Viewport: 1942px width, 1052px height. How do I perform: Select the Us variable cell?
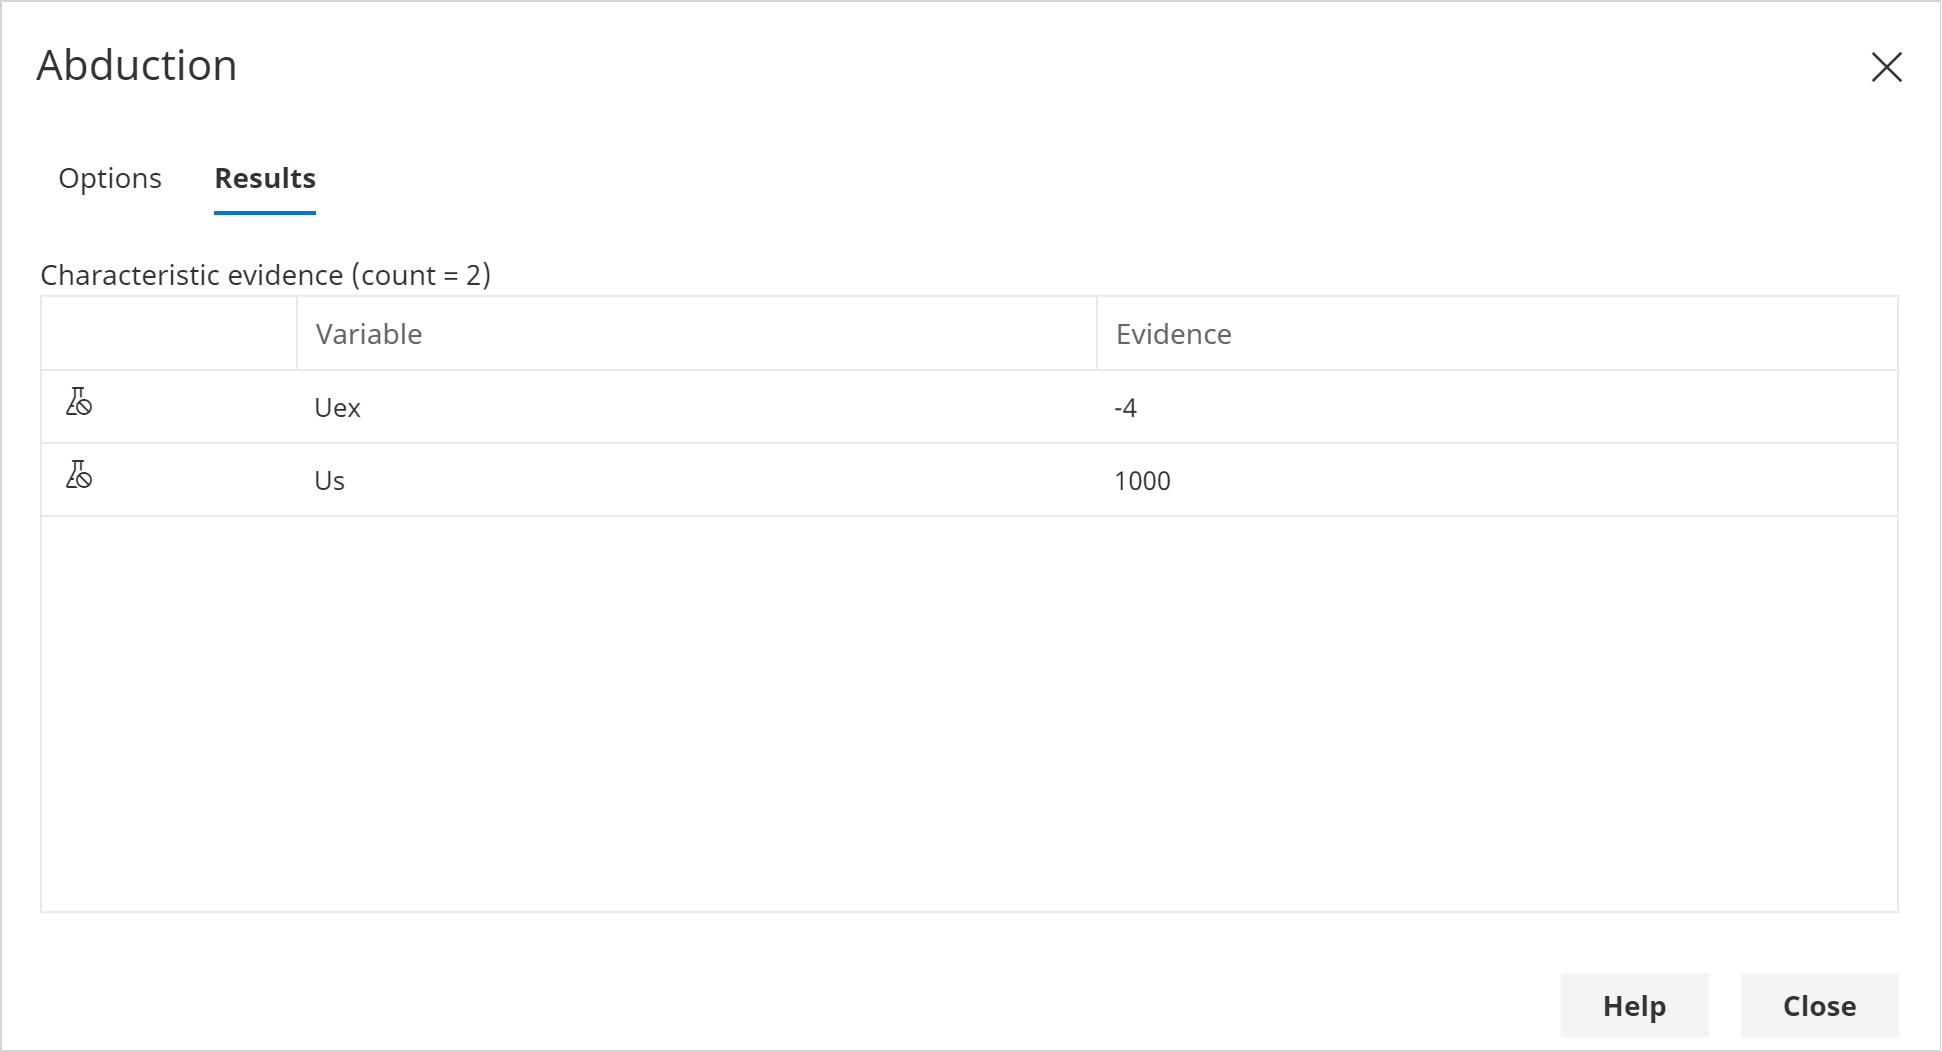[330, 481]
